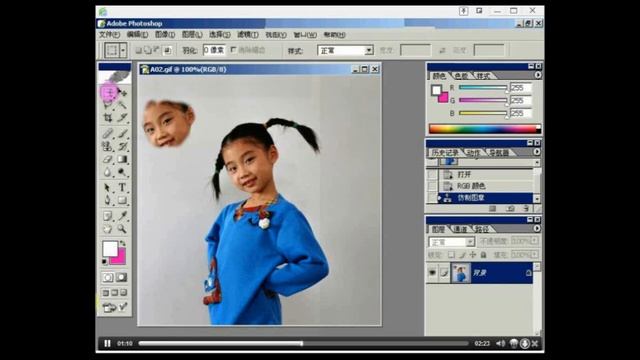Select the Slice tool
This screenshot has height=360, width=640.
(122, 118)
